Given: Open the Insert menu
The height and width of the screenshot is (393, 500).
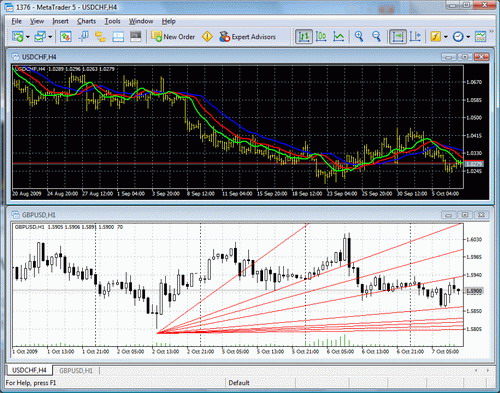Looking at the screenshot, I should pyautogui.click(x=60, y=21).
